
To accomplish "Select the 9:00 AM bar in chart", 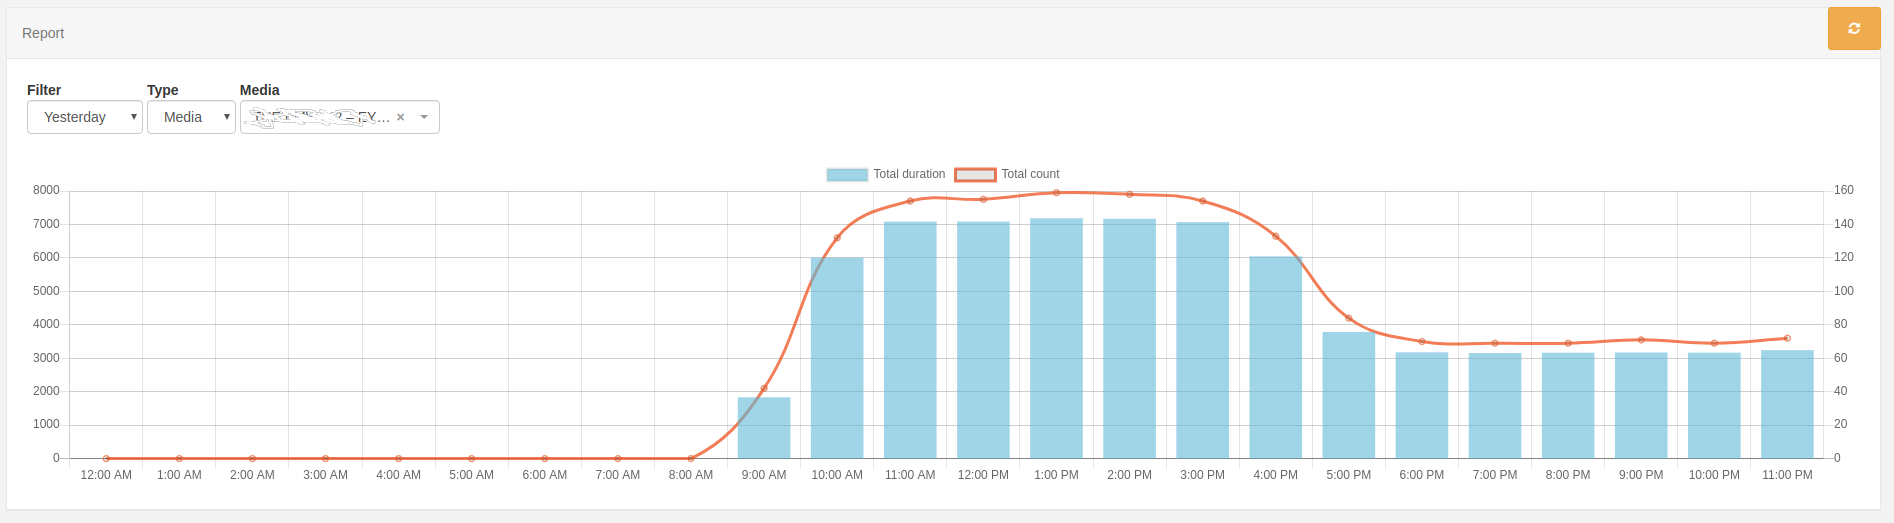I will (x=764, y=430).
